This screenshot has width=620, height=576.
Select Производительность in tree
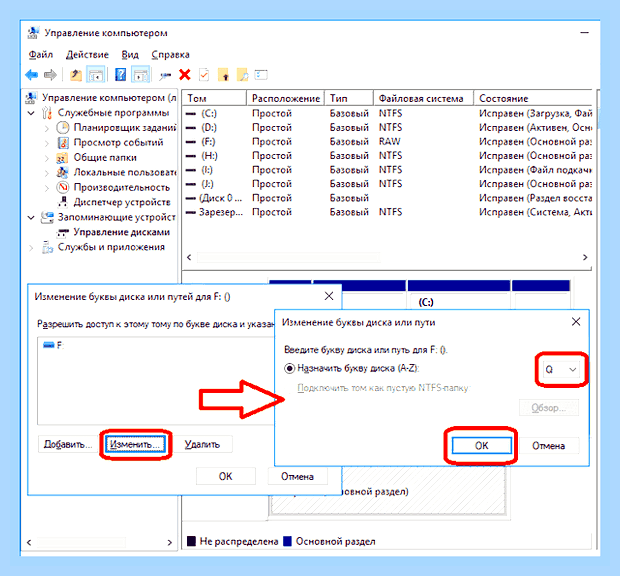pos(122,187)
